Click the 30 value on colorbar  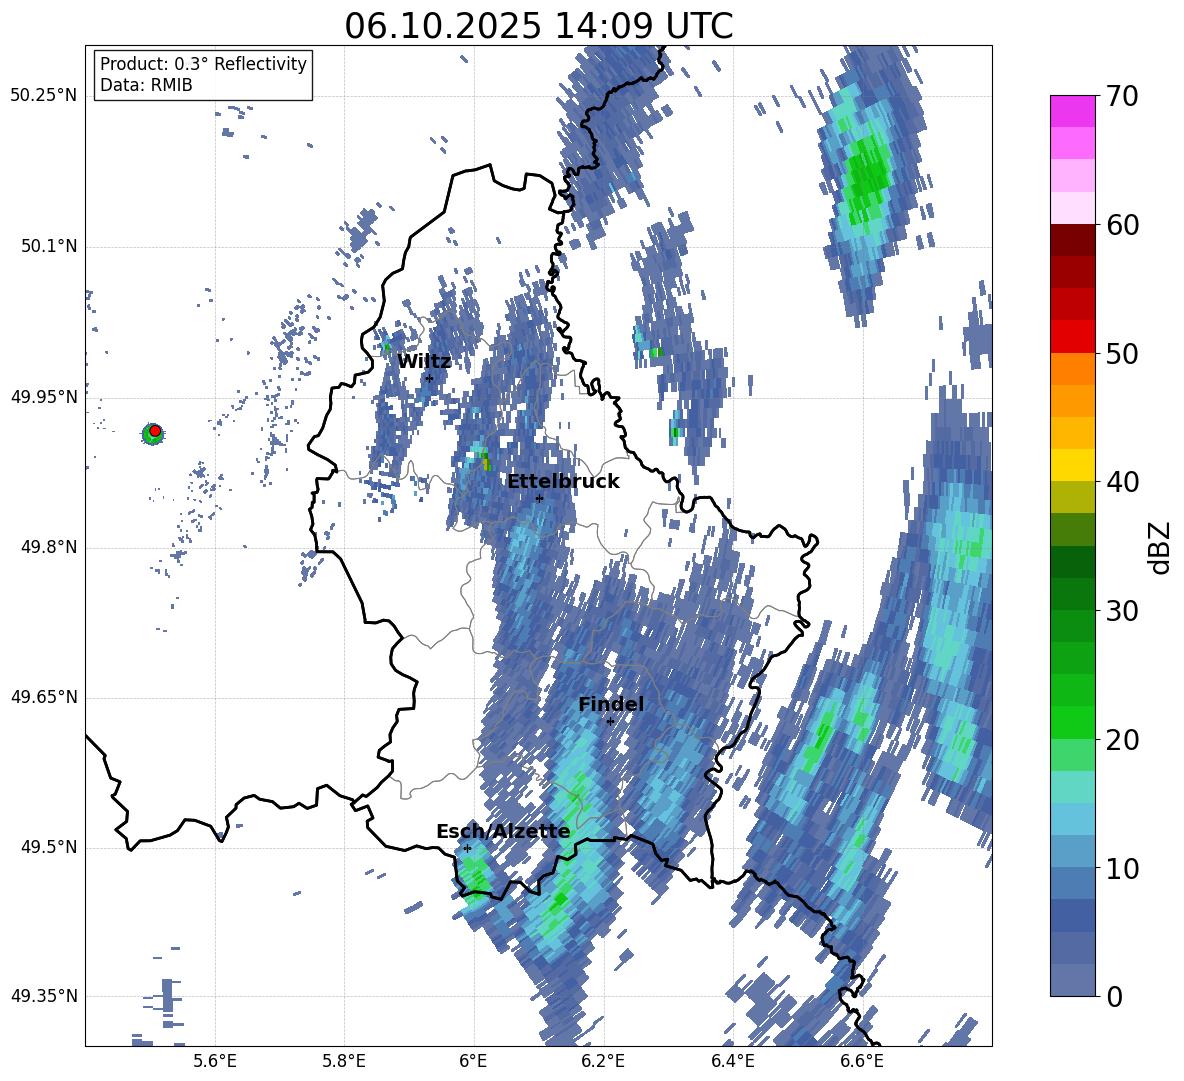1122,611
